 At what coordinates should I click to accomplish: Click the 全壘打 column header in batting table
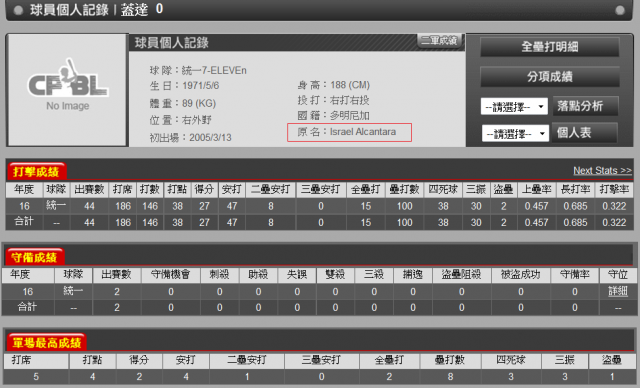(365, 189)
